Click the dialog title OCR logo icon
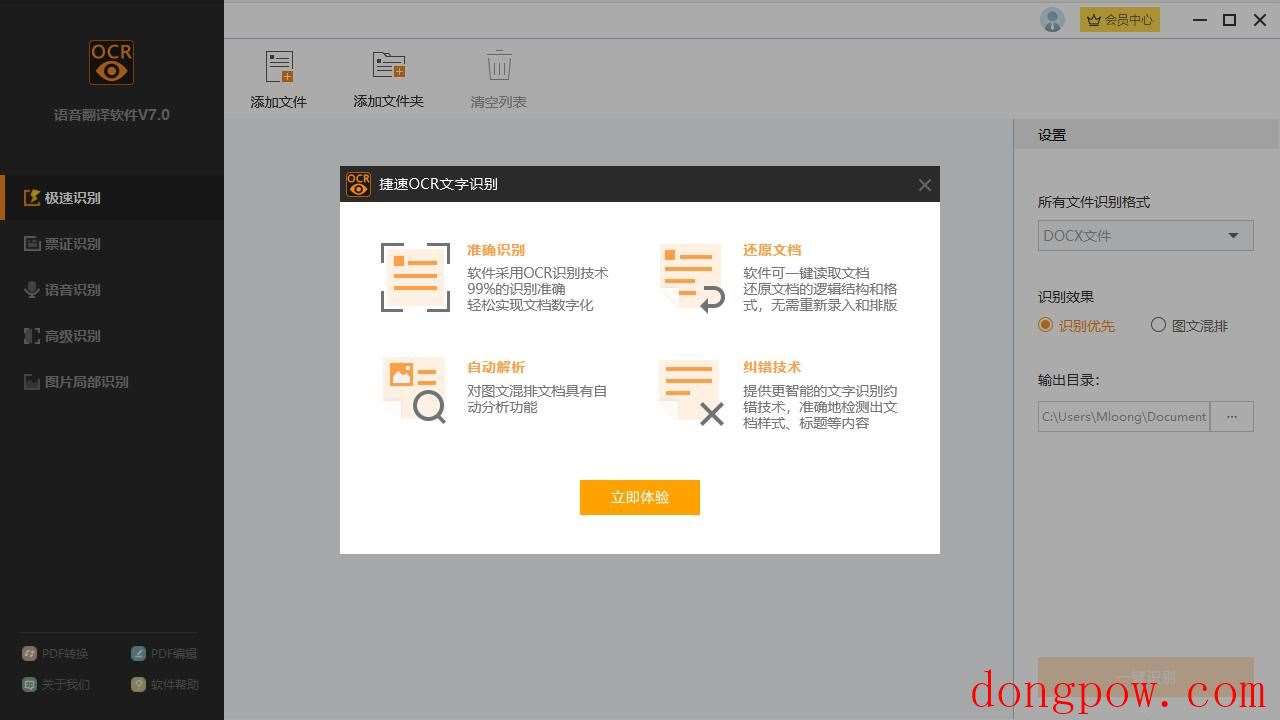This screenshot has width=1280, height=720. (358, 184)
